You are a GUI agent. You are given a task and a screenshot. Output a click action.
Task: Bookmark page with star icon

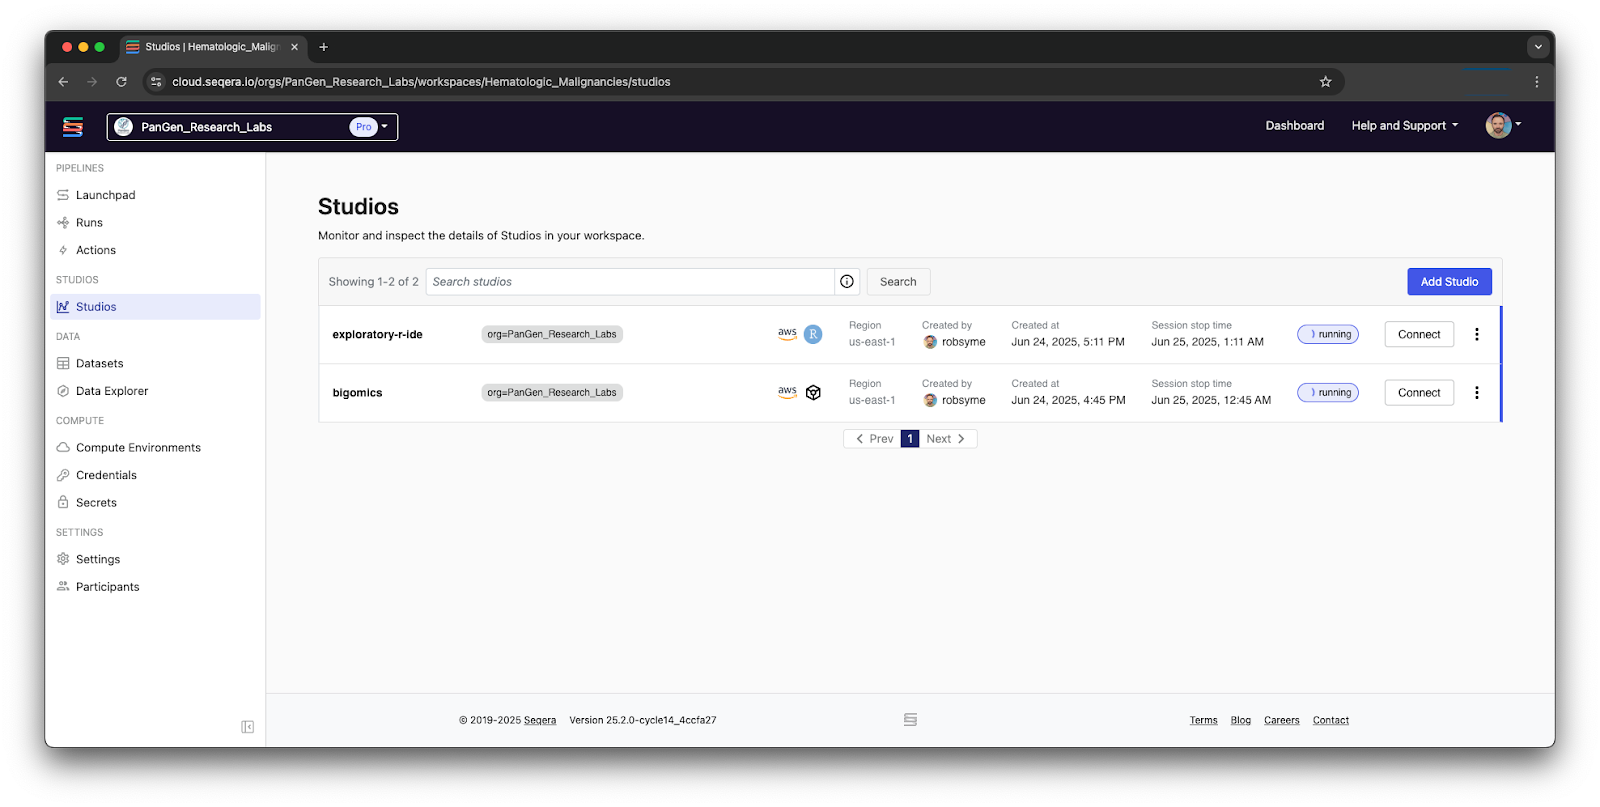tap(1326, 82)
